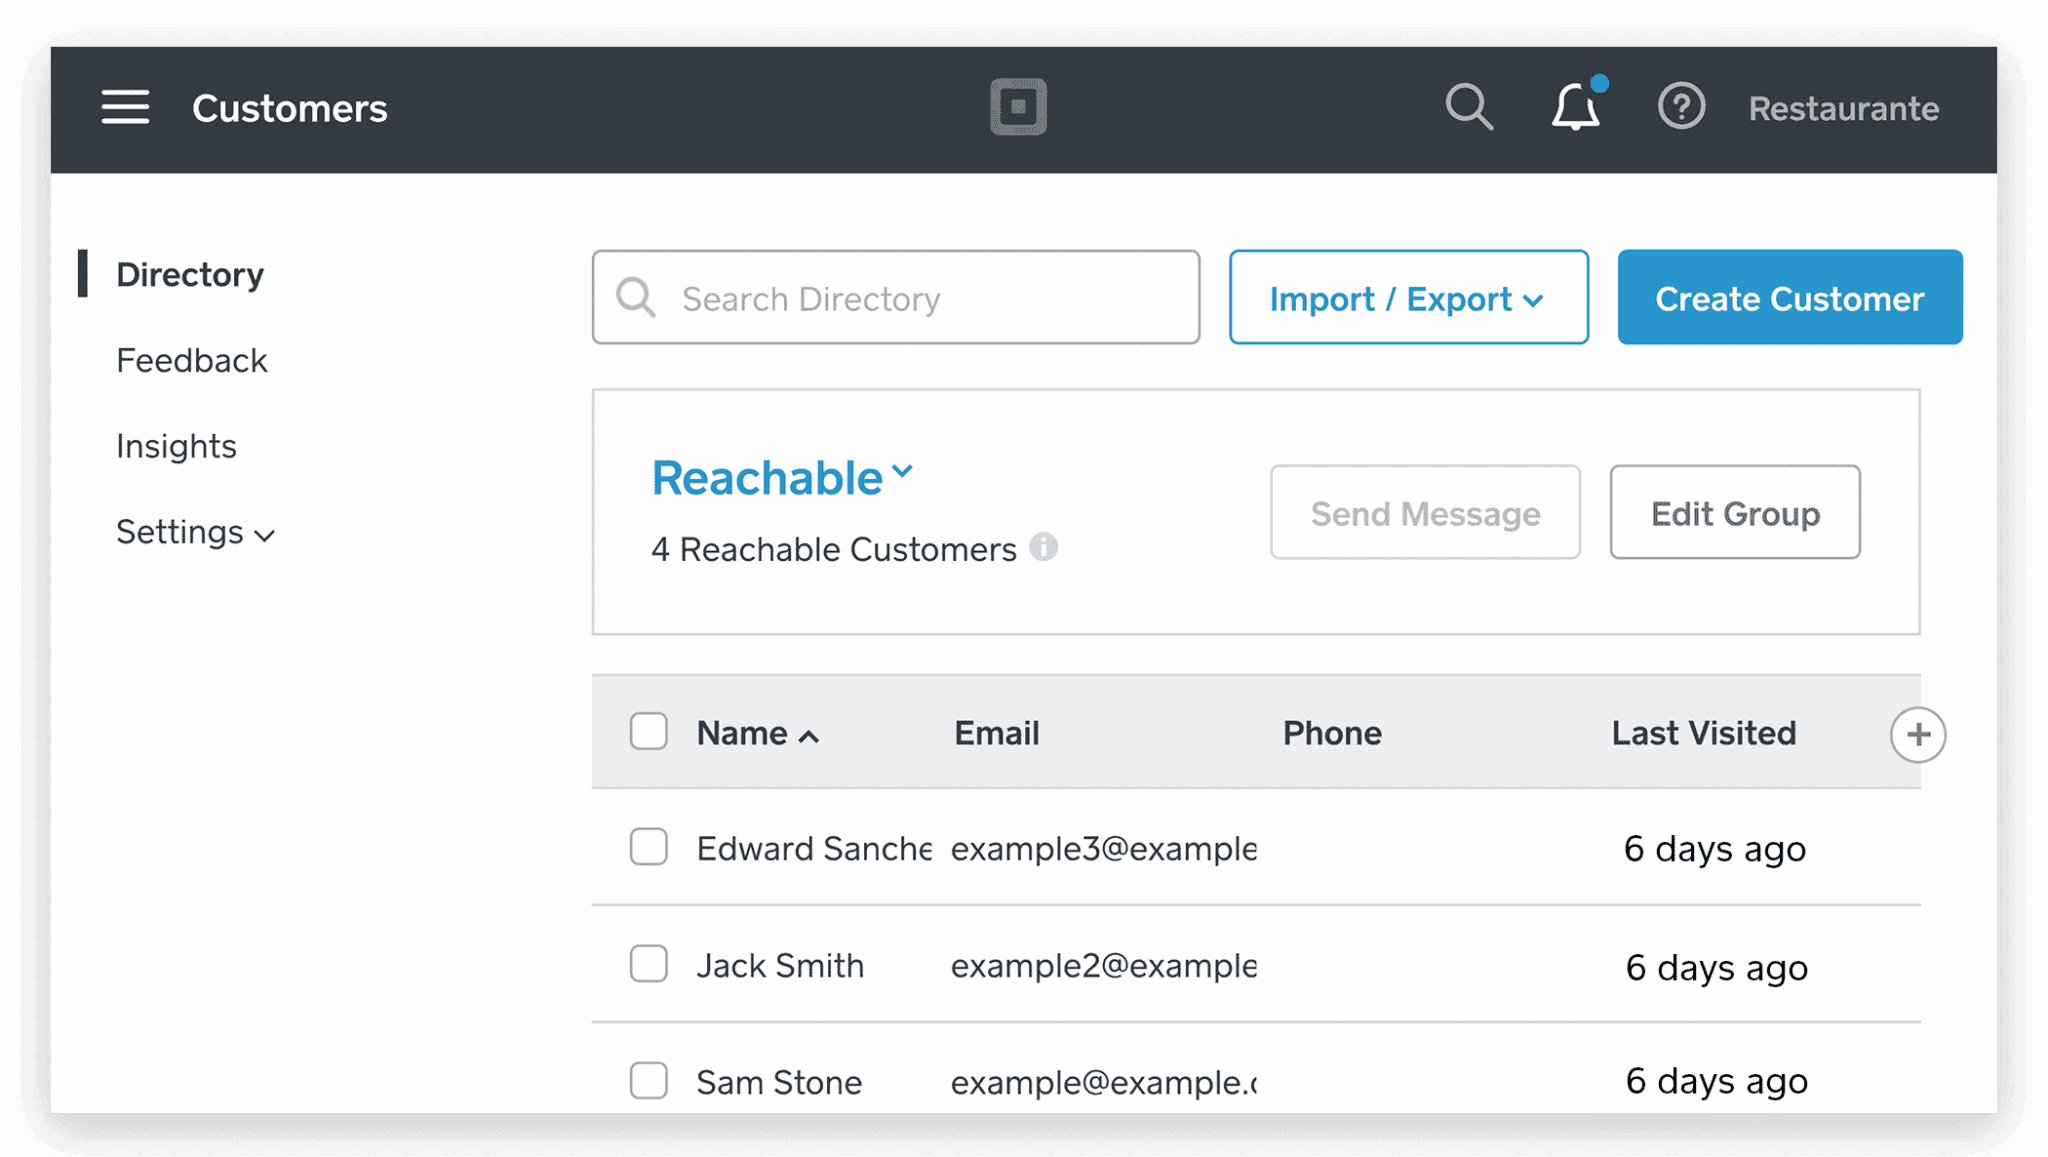Check the Sam Stone row checkbox

(x=649, y=1080)
